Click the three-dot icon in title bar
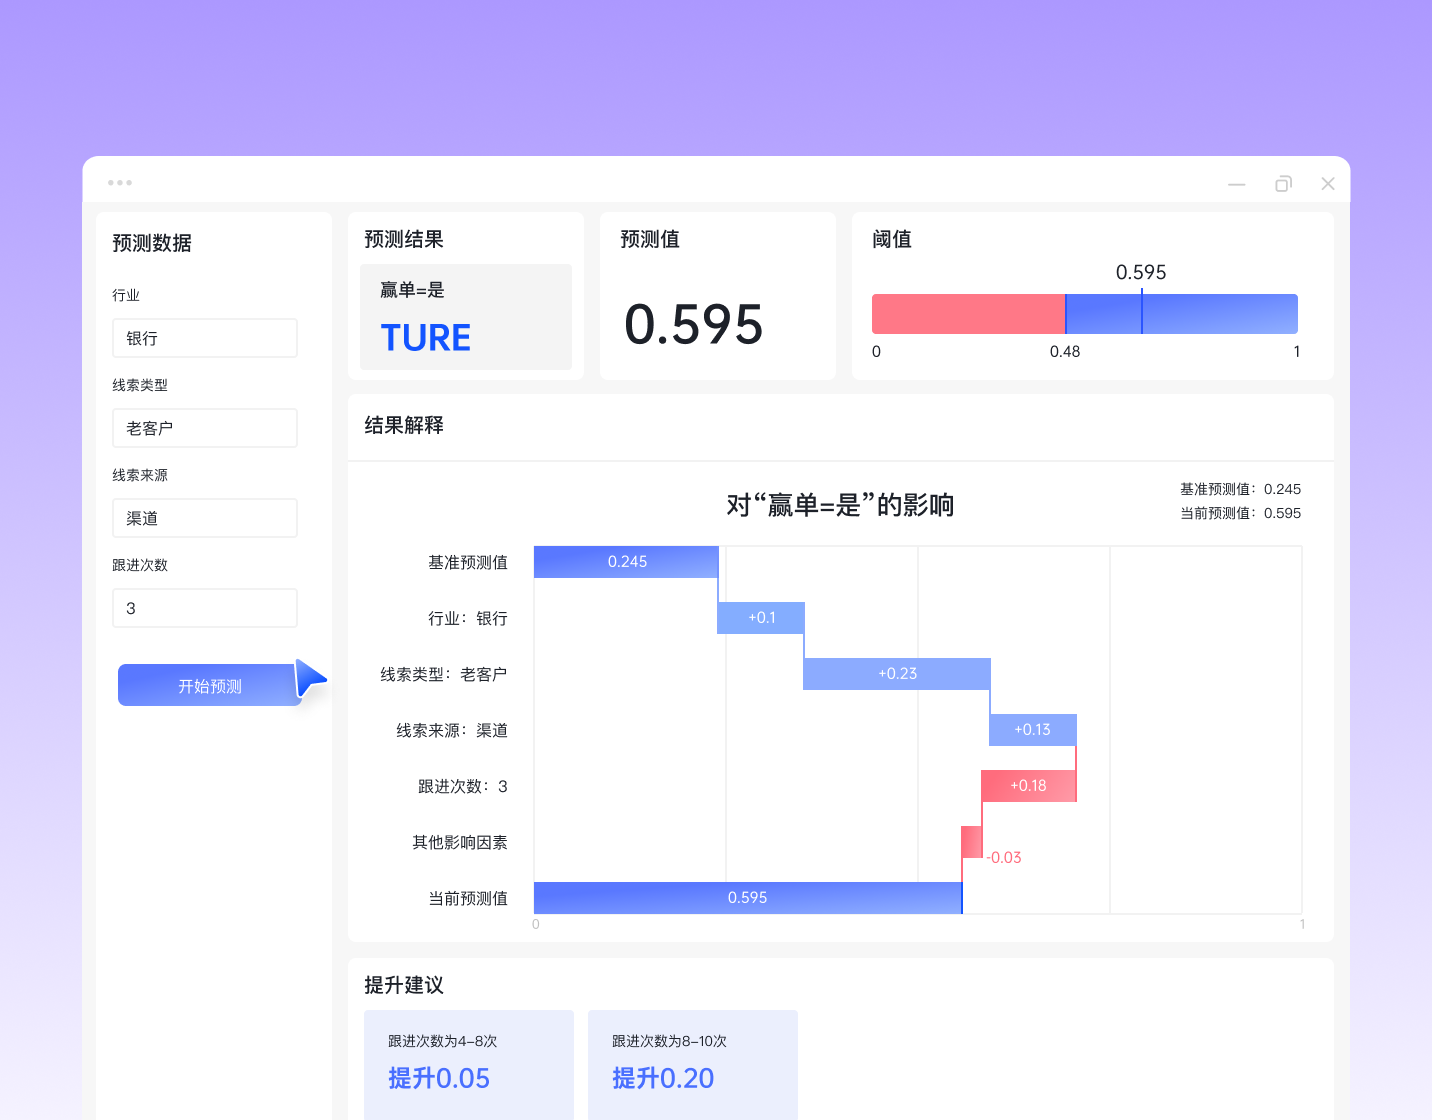 click(120, 183)
